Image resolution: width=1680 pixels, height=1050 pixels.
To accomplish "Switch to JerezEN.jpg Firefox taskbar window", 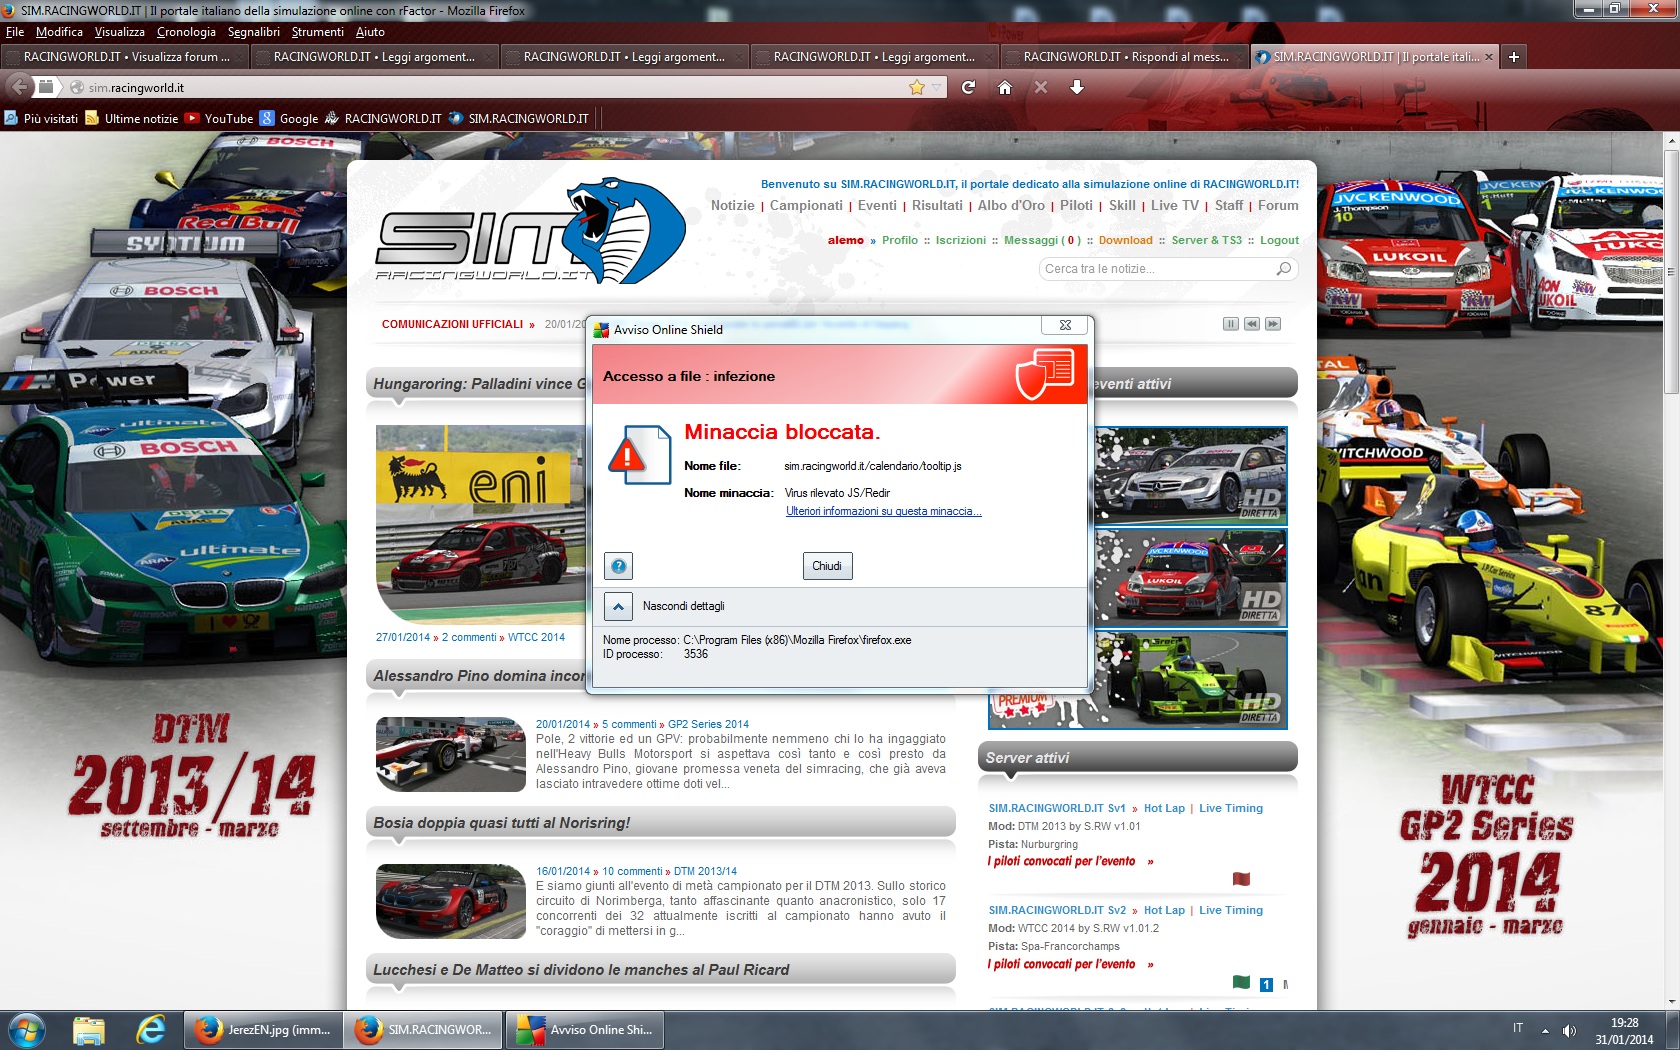I will tap(263, 1029).
